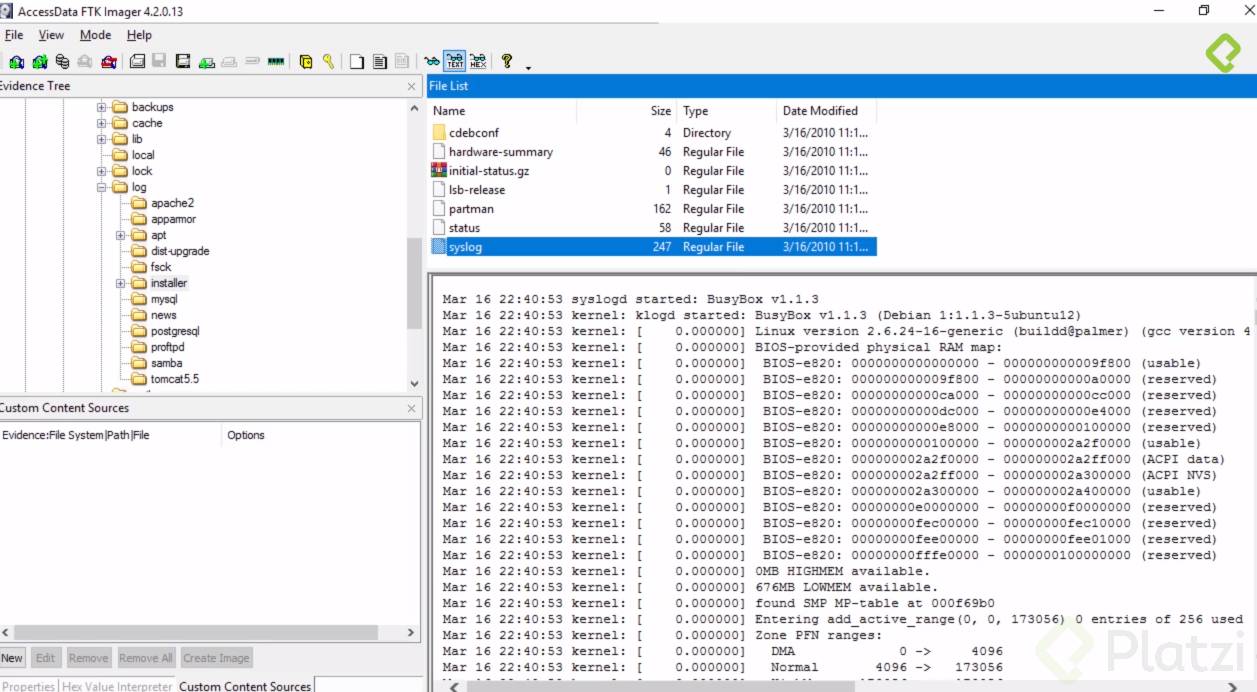Click the grayed Export Directory Listing icon

pos(401,62)
